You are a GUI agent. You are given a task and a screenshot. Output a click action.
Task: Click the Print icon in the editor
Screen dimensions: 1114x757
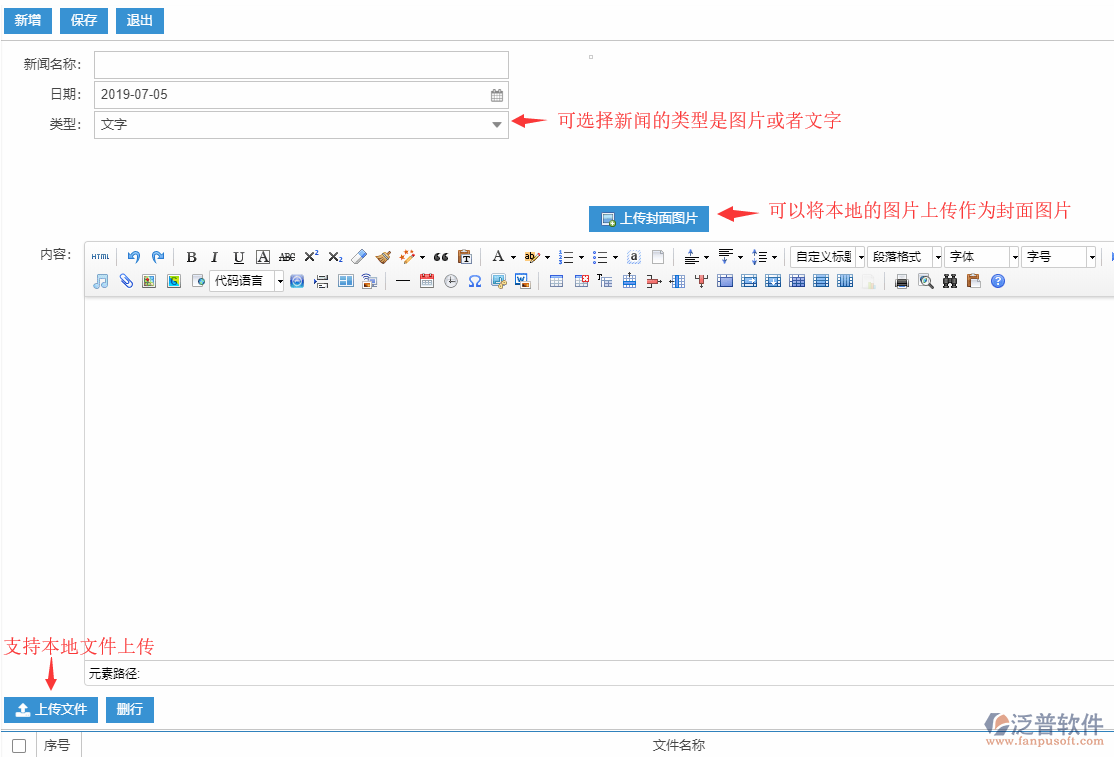point(901,281)
